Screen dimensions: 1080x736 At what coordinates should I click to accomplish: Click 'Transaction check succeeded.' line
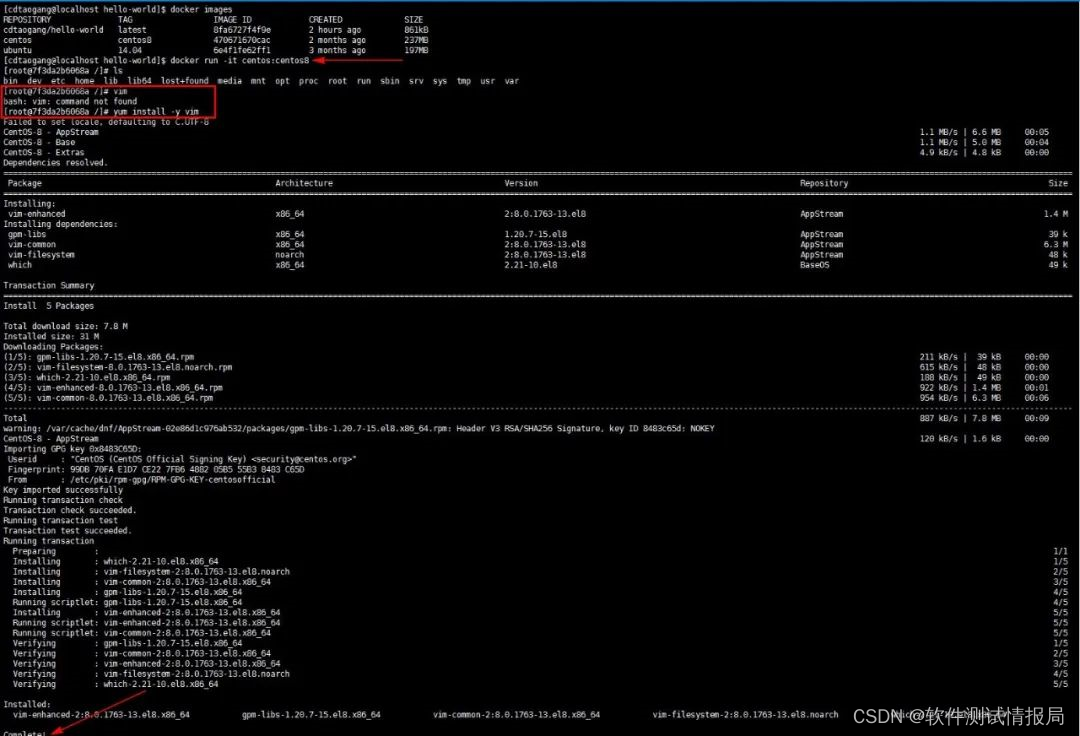[x=70, y=511]
